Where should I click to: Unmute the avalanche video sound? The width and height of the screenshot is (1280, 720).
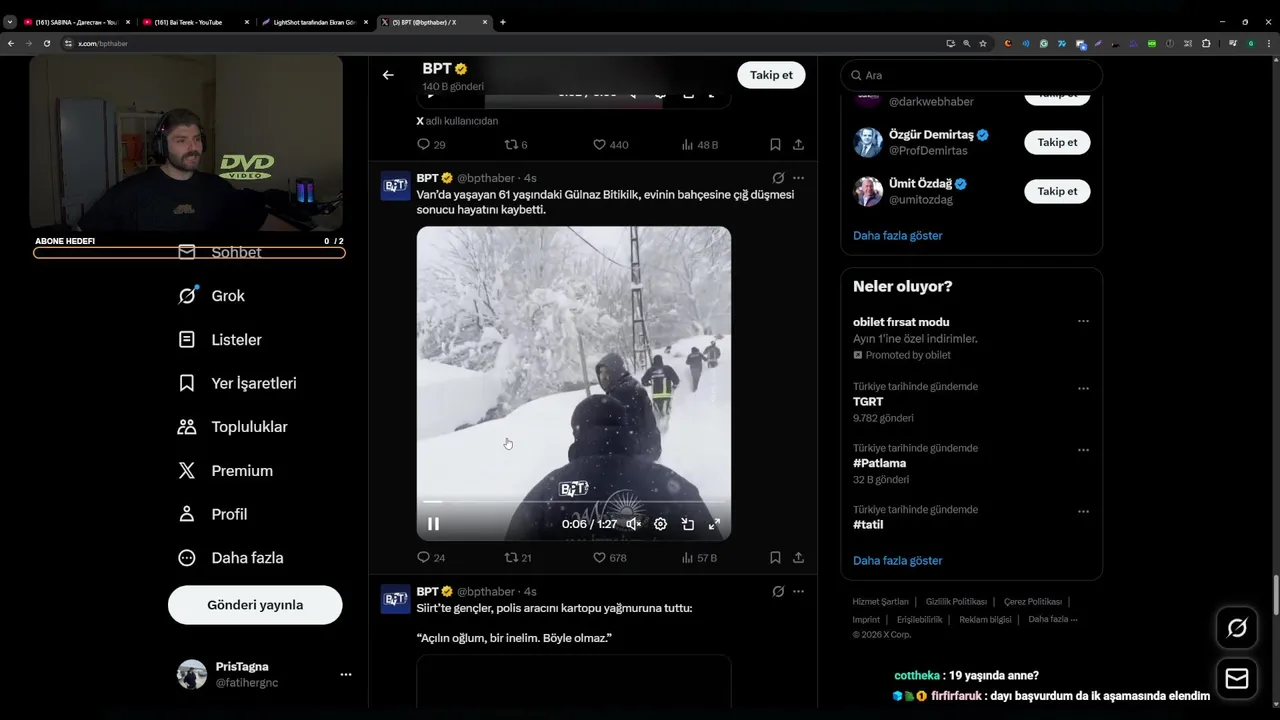click(x=633, y=524)
